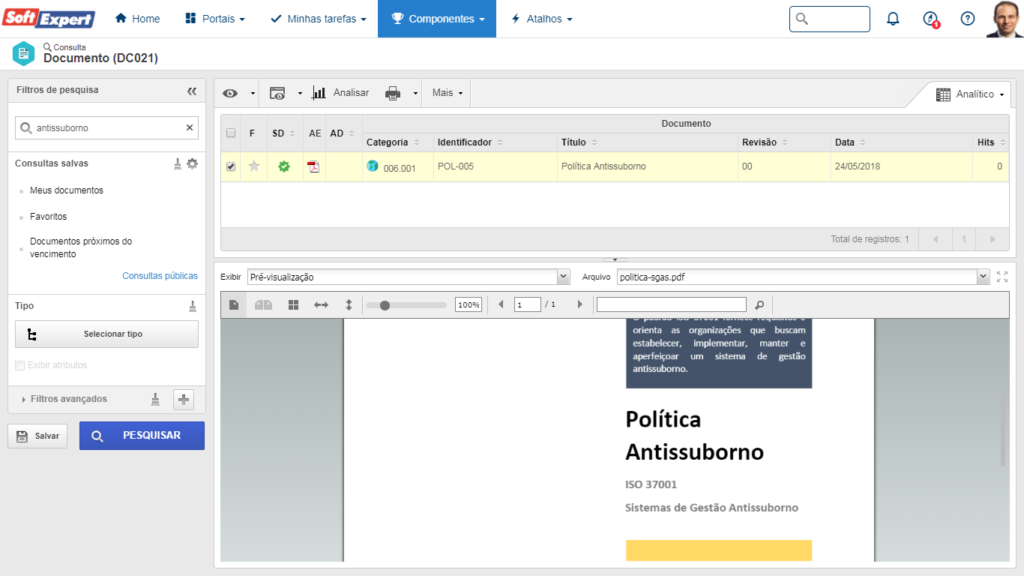Click the eye view icon in toolbar
This screenshot has height=576, width=1024.
point(231,93)
